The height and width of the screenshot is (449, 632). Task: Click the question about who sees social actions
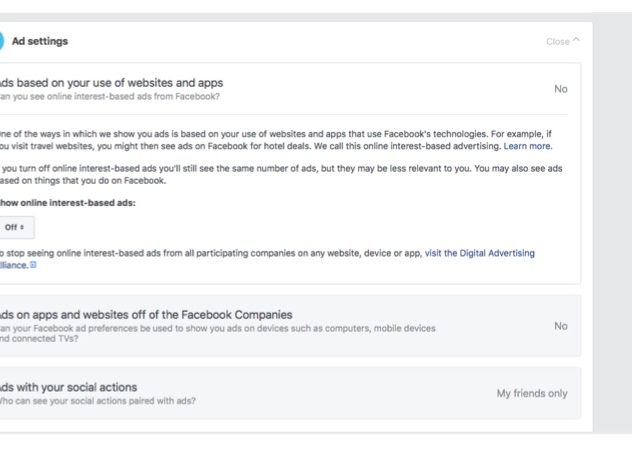tap(98, 401)
